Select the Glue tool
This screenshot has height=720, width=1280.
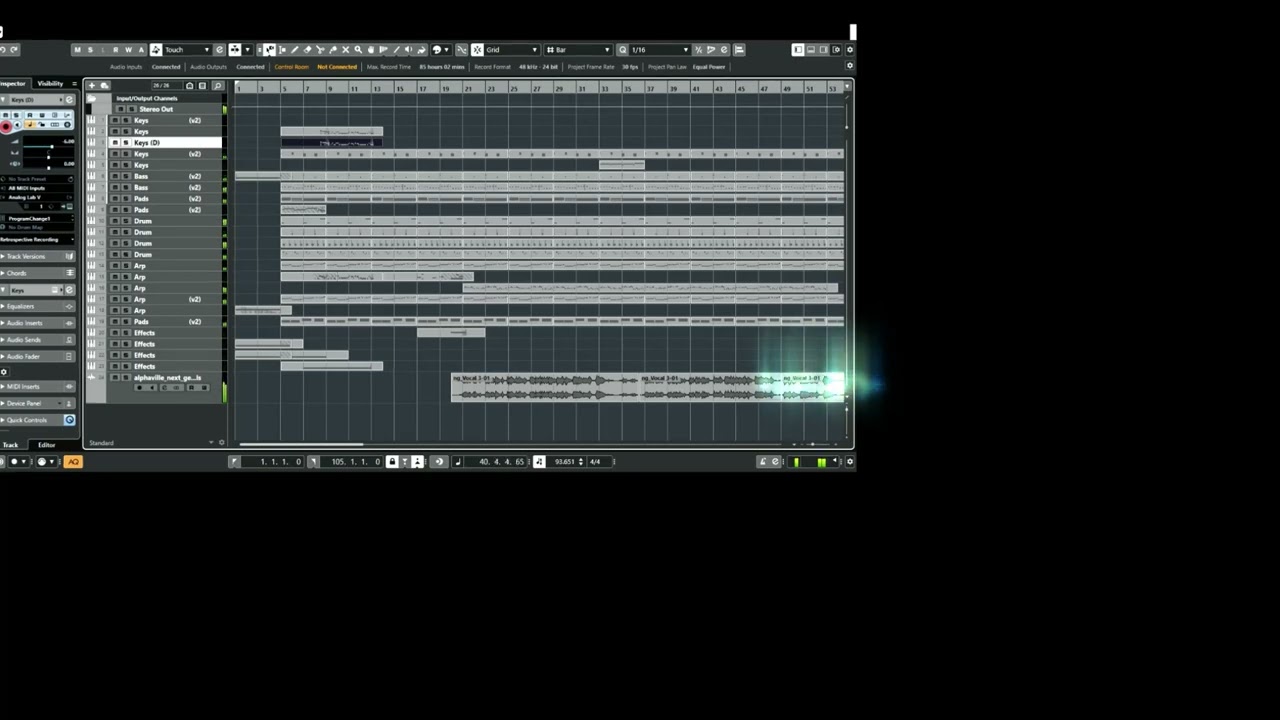click(x=333, y=49)
